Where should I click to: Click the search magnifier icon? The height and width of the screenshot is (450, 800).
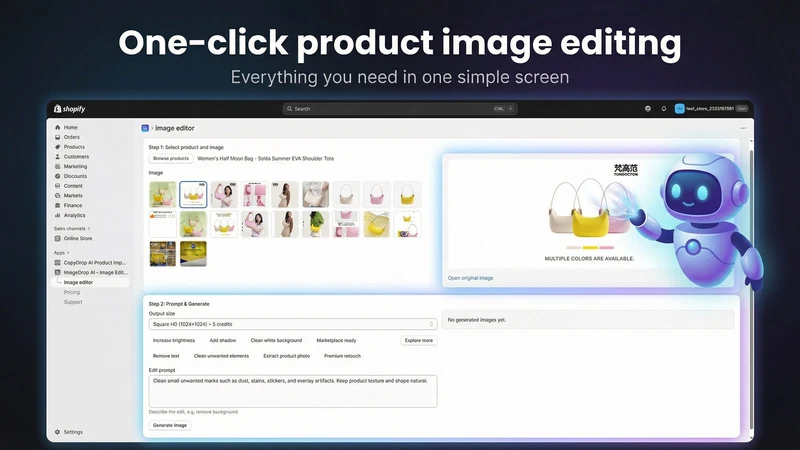289,109
